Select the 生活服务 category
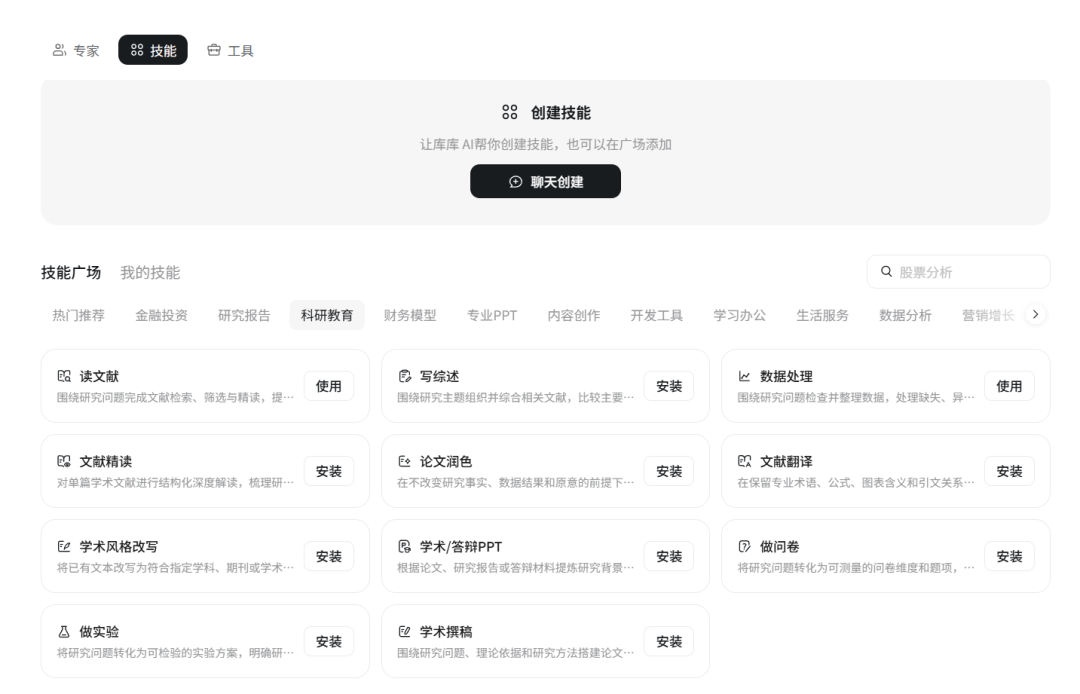This screenshot has height=694, width=1080. click(822, 315)
